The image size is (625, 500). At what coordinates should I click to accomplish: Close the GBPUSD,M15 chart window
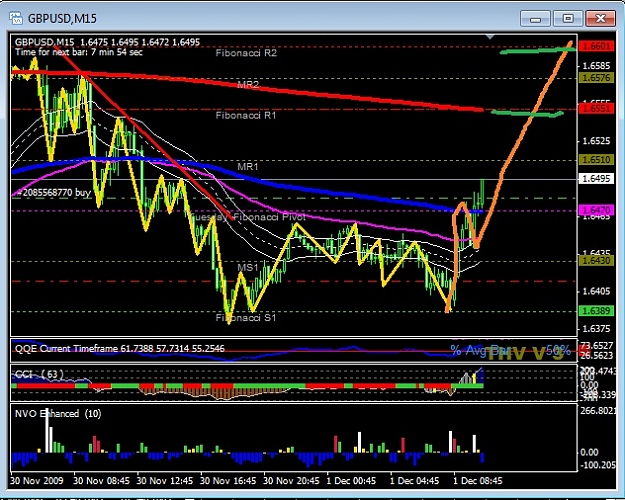click(x=600, y=19)
